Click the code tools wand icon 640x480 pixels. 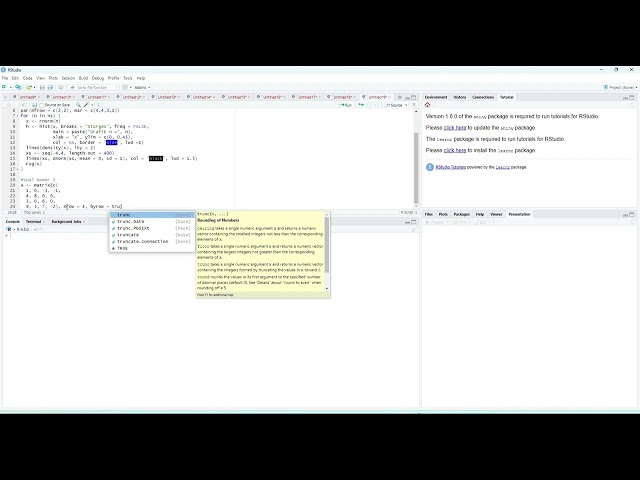tap(86, 105)
